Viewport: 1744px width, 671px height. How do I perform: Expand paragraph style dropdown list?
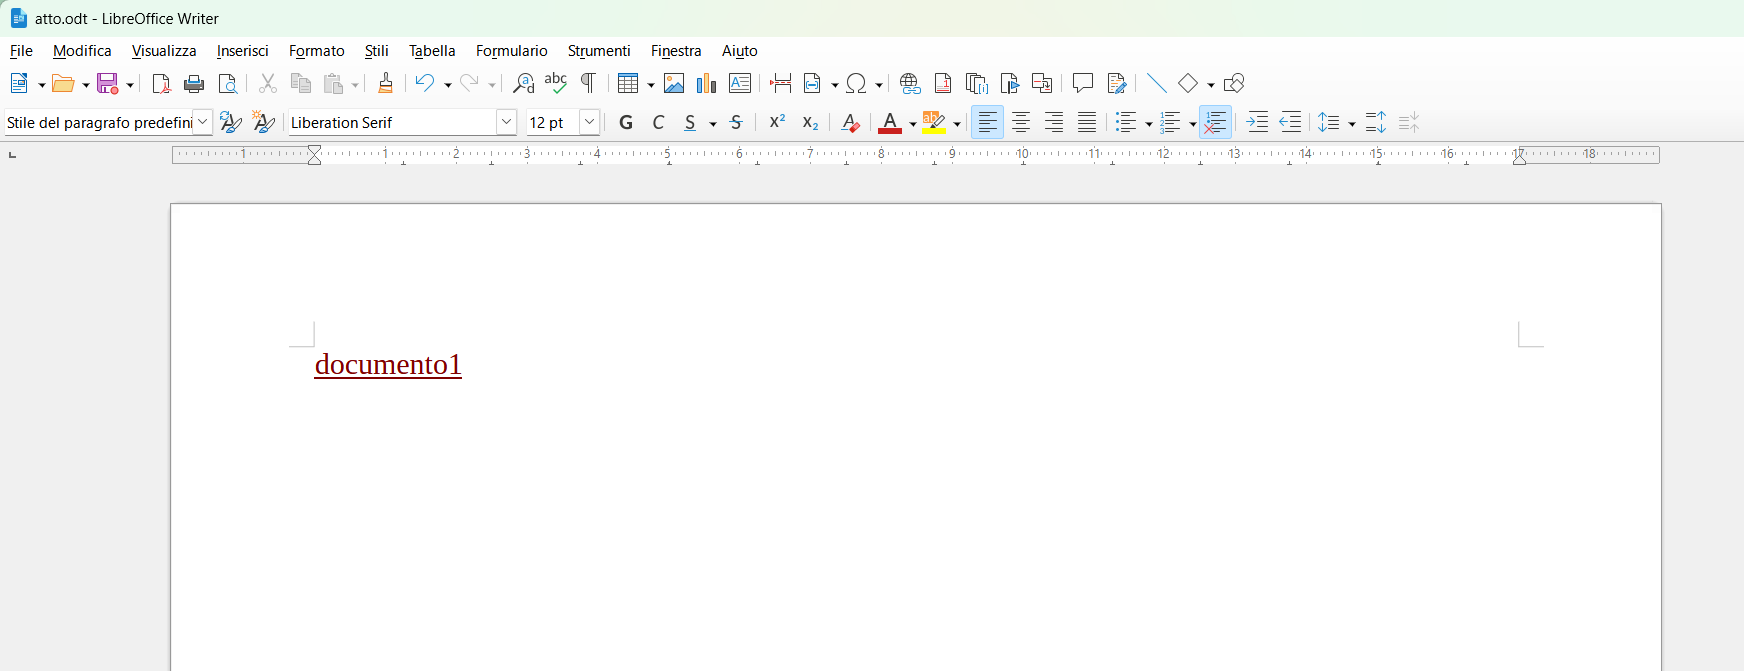203,122
